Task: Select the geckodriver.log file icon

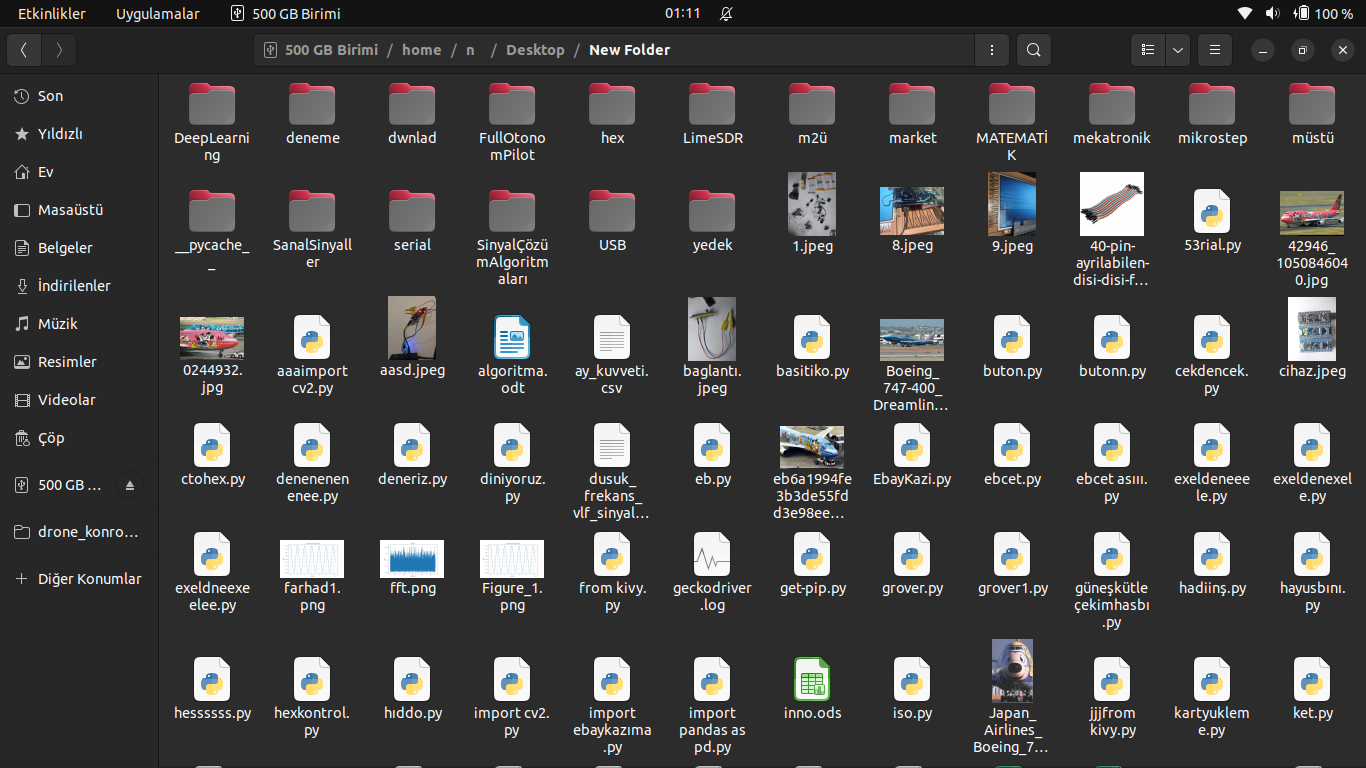Action: pos(712,554)
